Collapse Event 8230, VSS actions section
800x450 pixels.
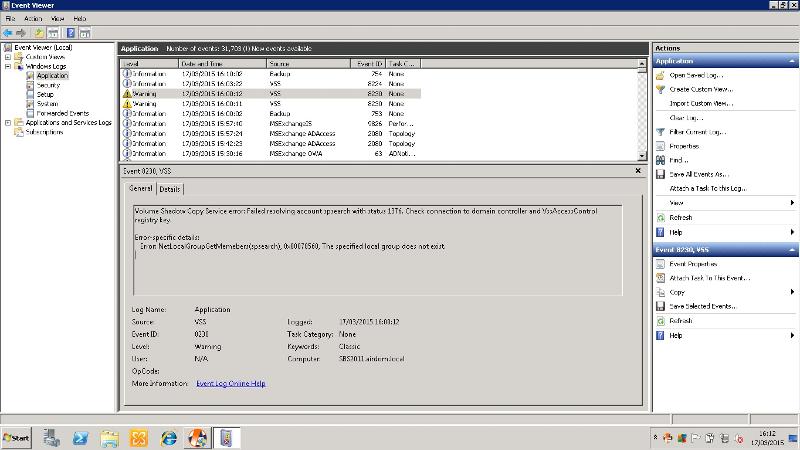pyautogui.click(x=792, y=250)
